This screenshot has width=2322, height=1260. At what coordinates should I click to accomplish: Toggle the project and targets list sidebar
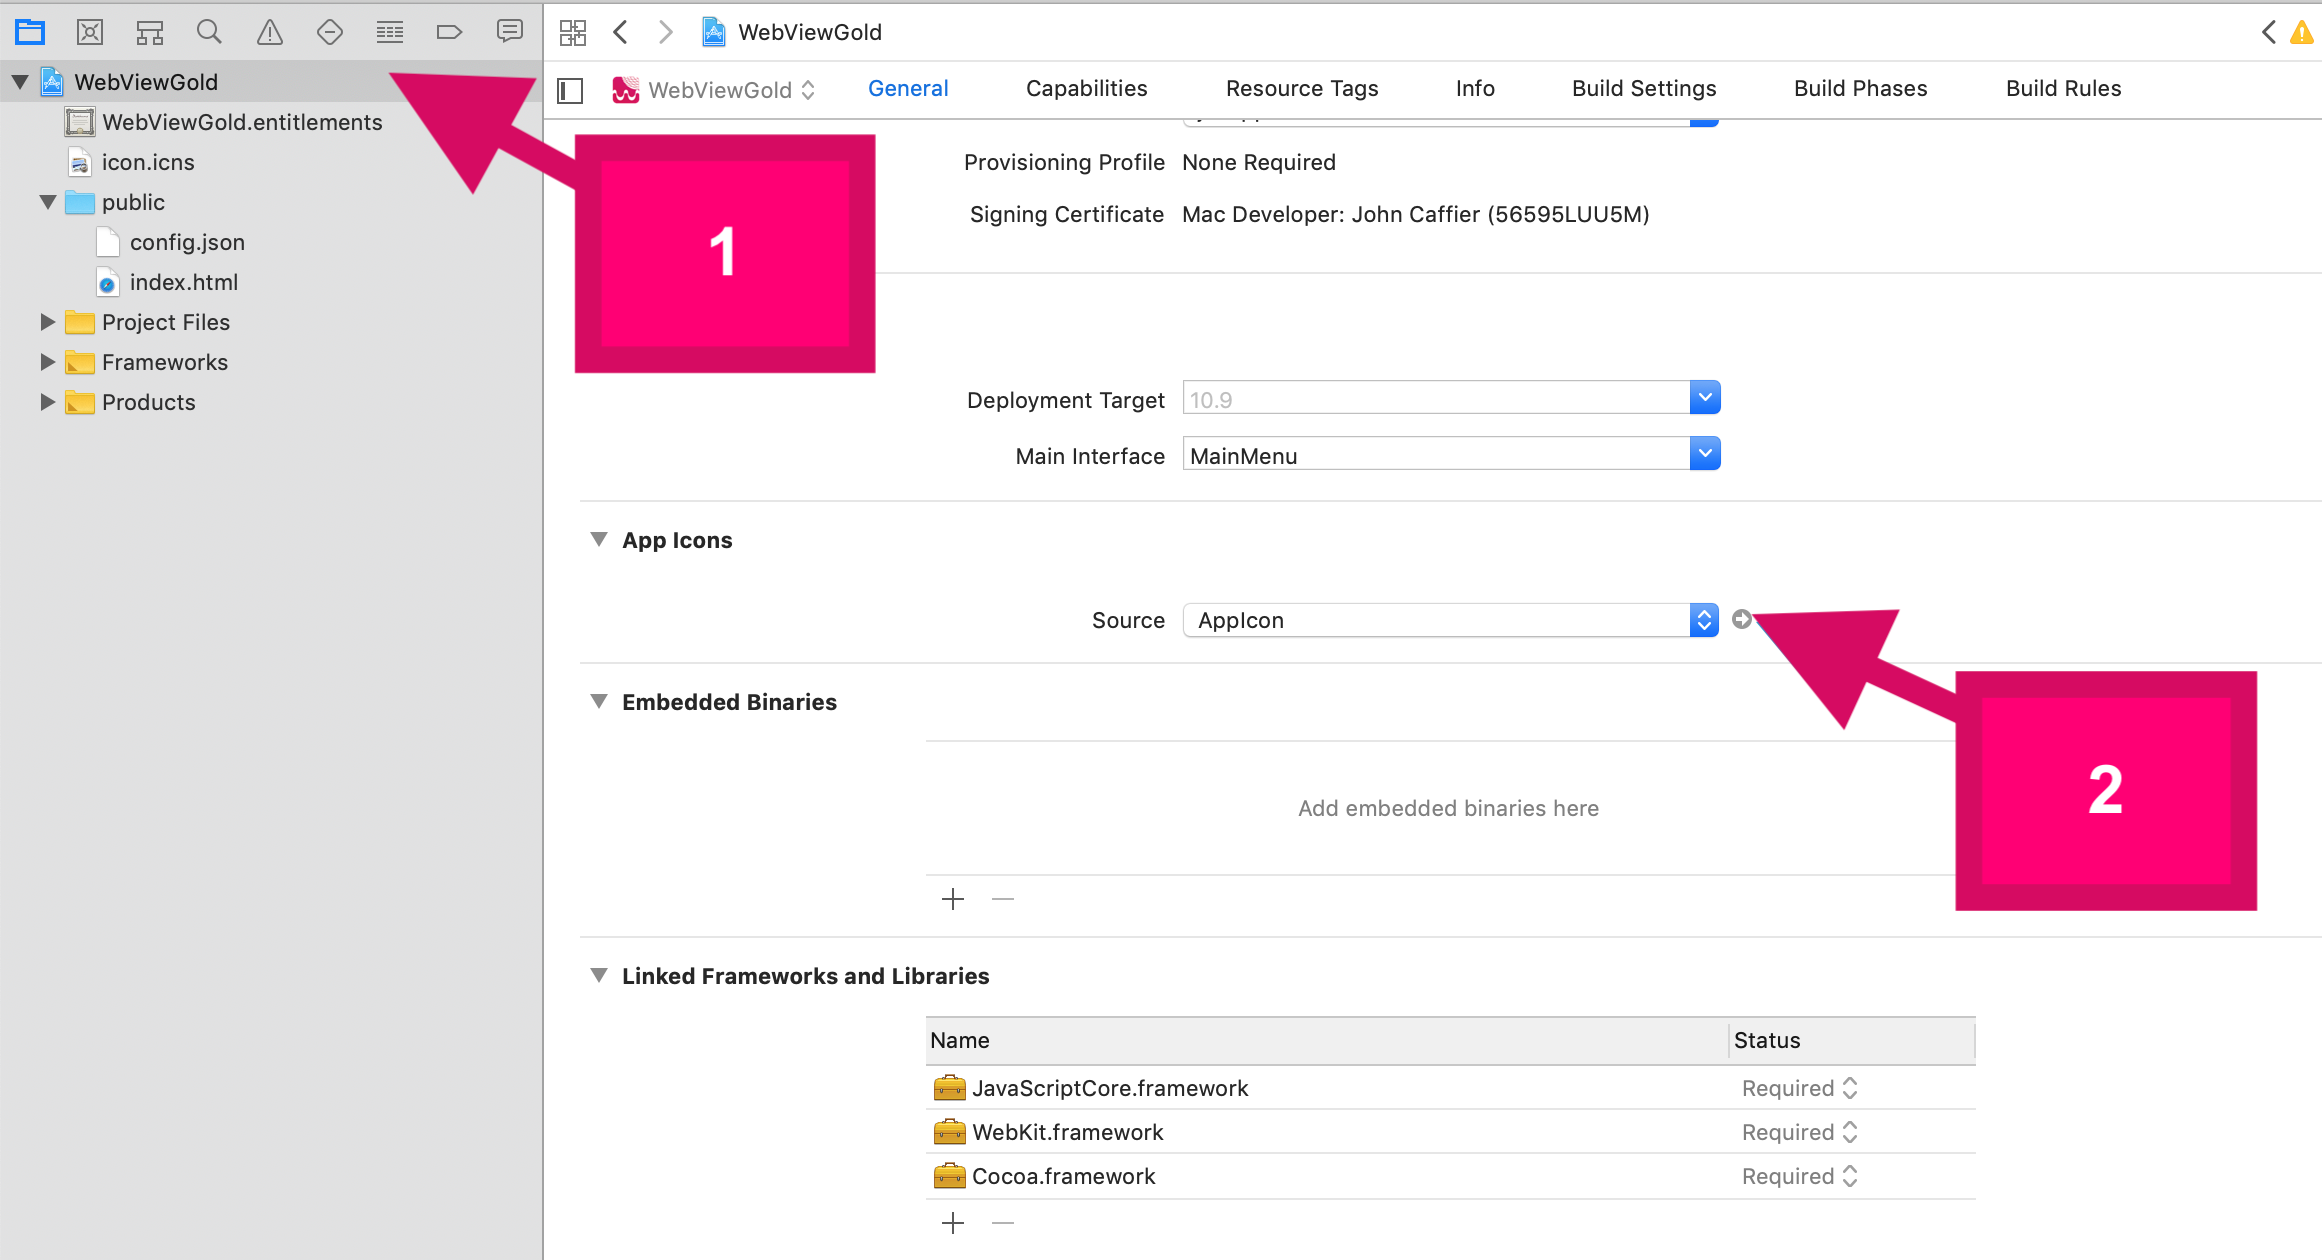(570, 90)
